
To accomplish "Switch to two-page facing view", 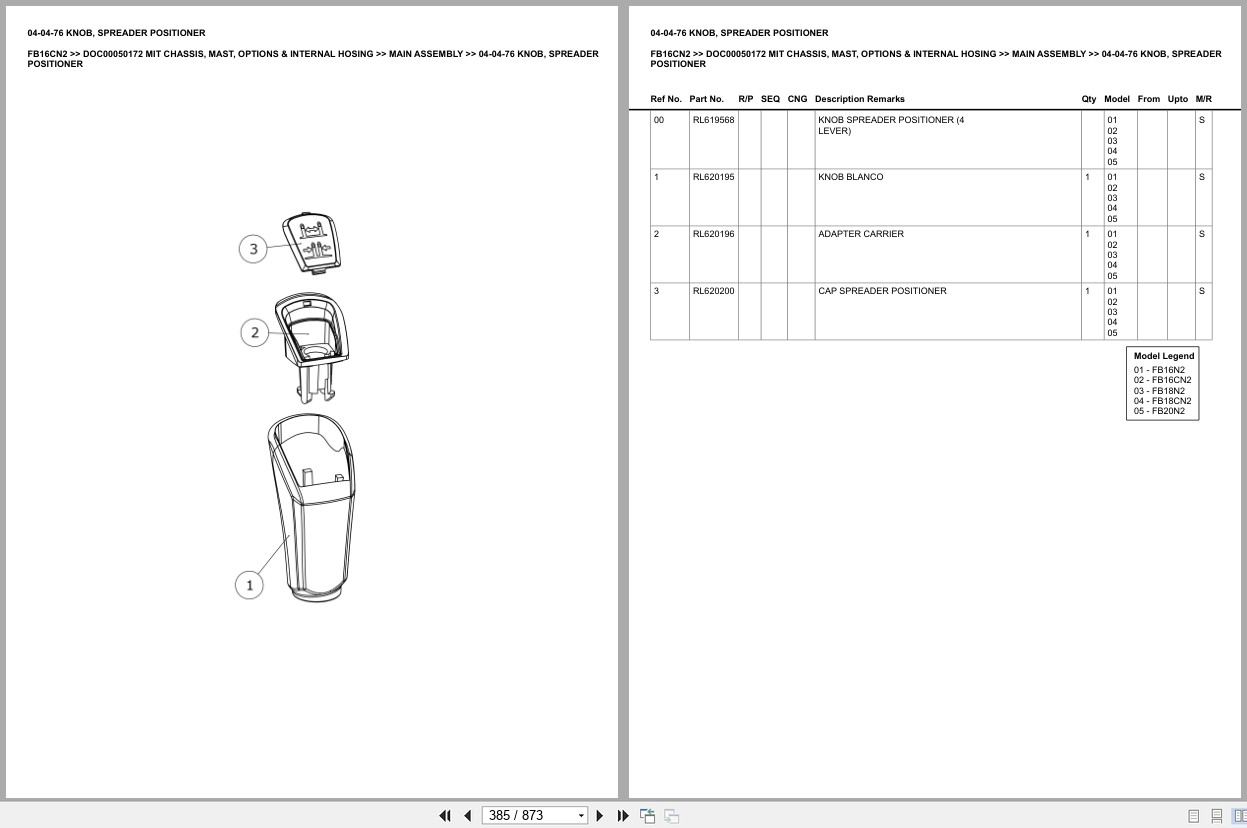I will 1239,816.
